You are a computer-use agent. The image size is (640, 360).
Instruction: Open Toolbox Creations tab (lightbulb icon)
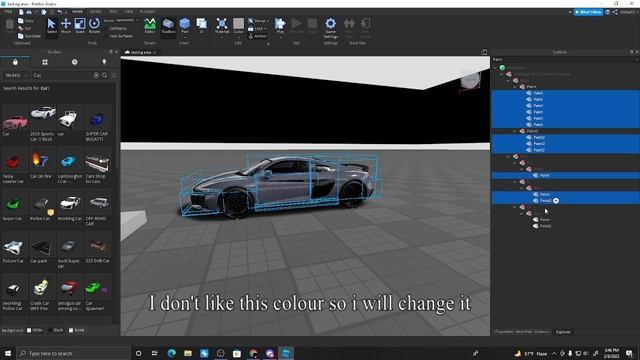(104, 62)
